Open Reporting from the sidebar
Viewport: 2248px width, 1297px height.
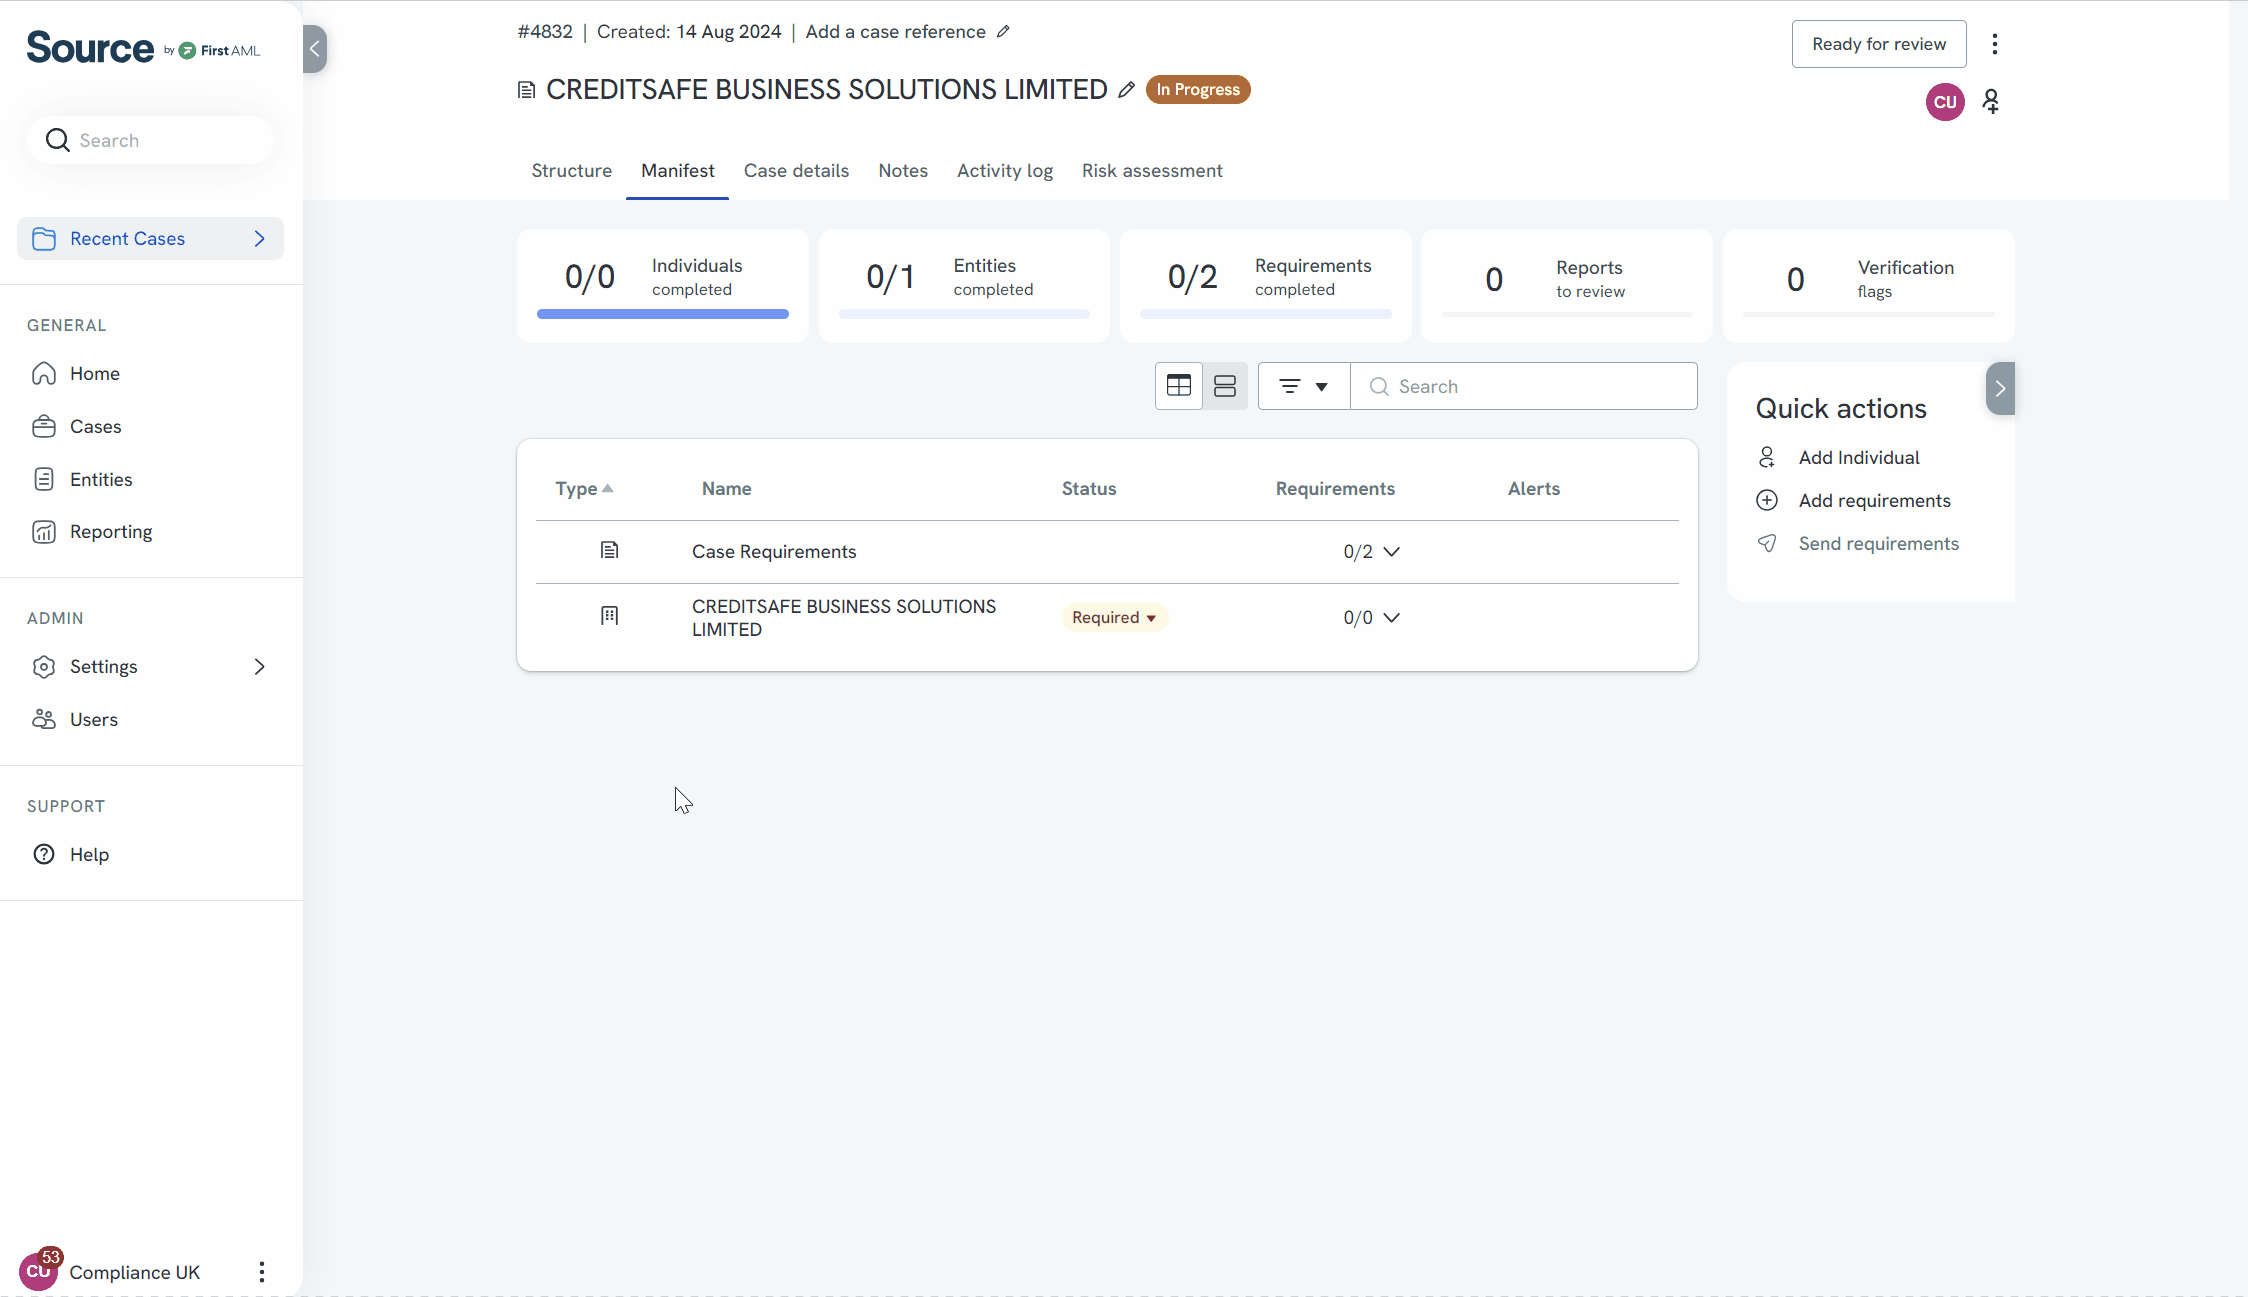110,532
